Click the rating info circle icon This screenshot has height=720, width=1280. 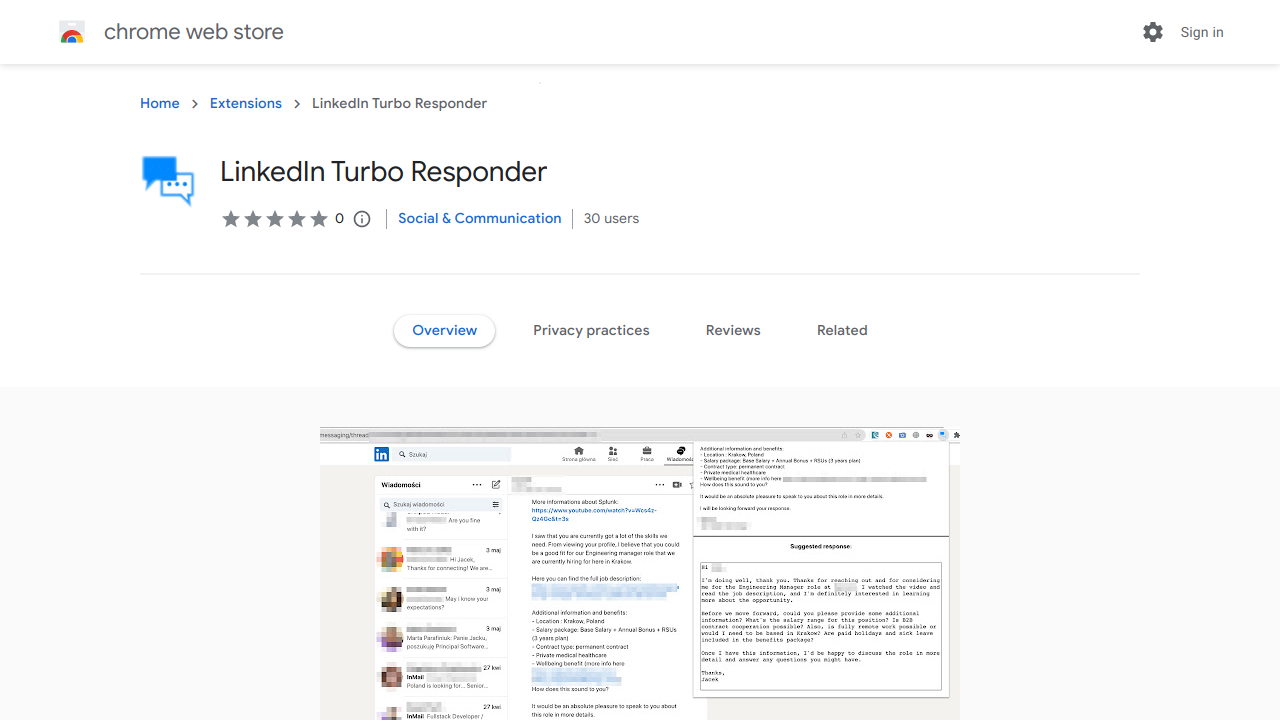coord(362,219)
